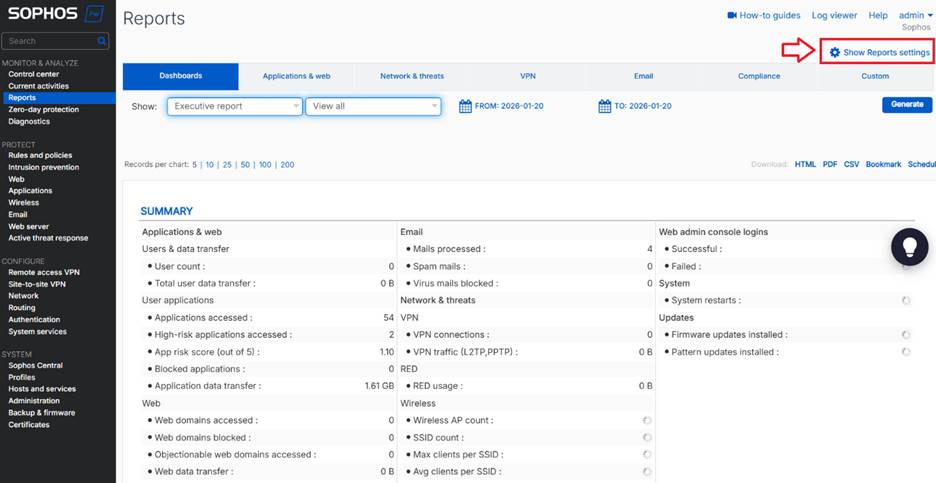Switch to the Network & threats tab
Viewport: 936px width, 483px height.
pyautogui.click(x=412, y=76)
